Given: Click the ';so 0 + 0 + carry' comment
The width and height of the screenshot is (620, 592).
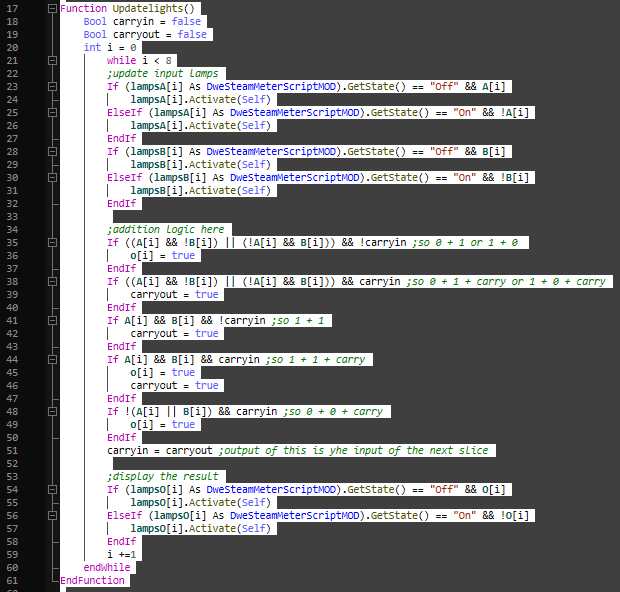Looking at the screenshot, I should click(333, 412).
